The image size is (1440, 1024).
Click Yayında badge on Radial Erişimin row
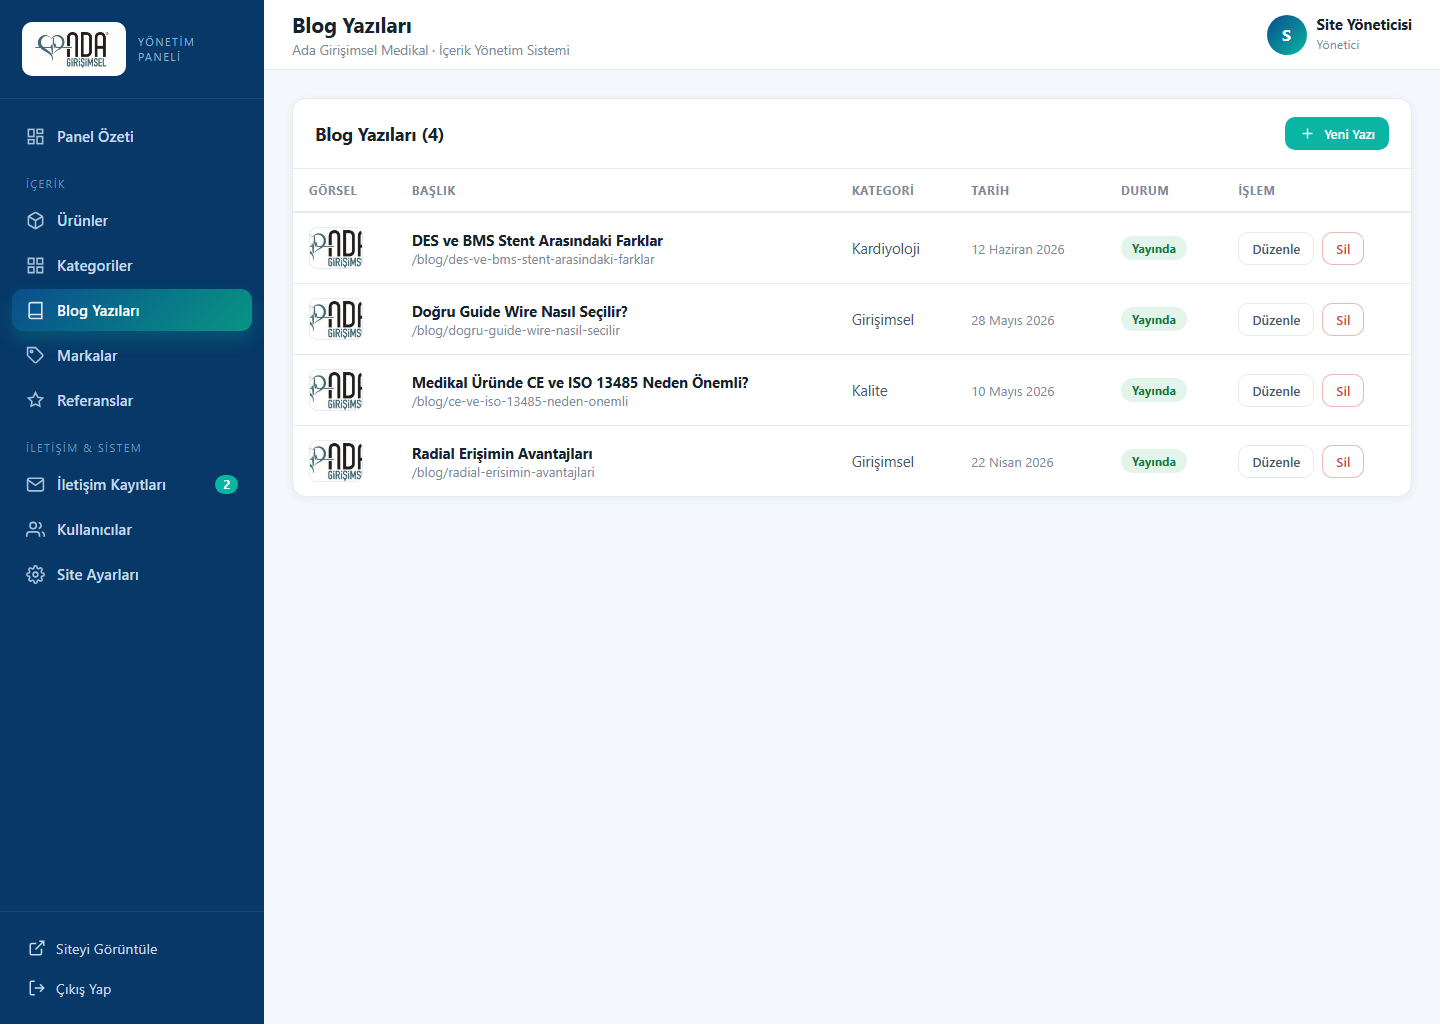click(x=1154, y=462)
